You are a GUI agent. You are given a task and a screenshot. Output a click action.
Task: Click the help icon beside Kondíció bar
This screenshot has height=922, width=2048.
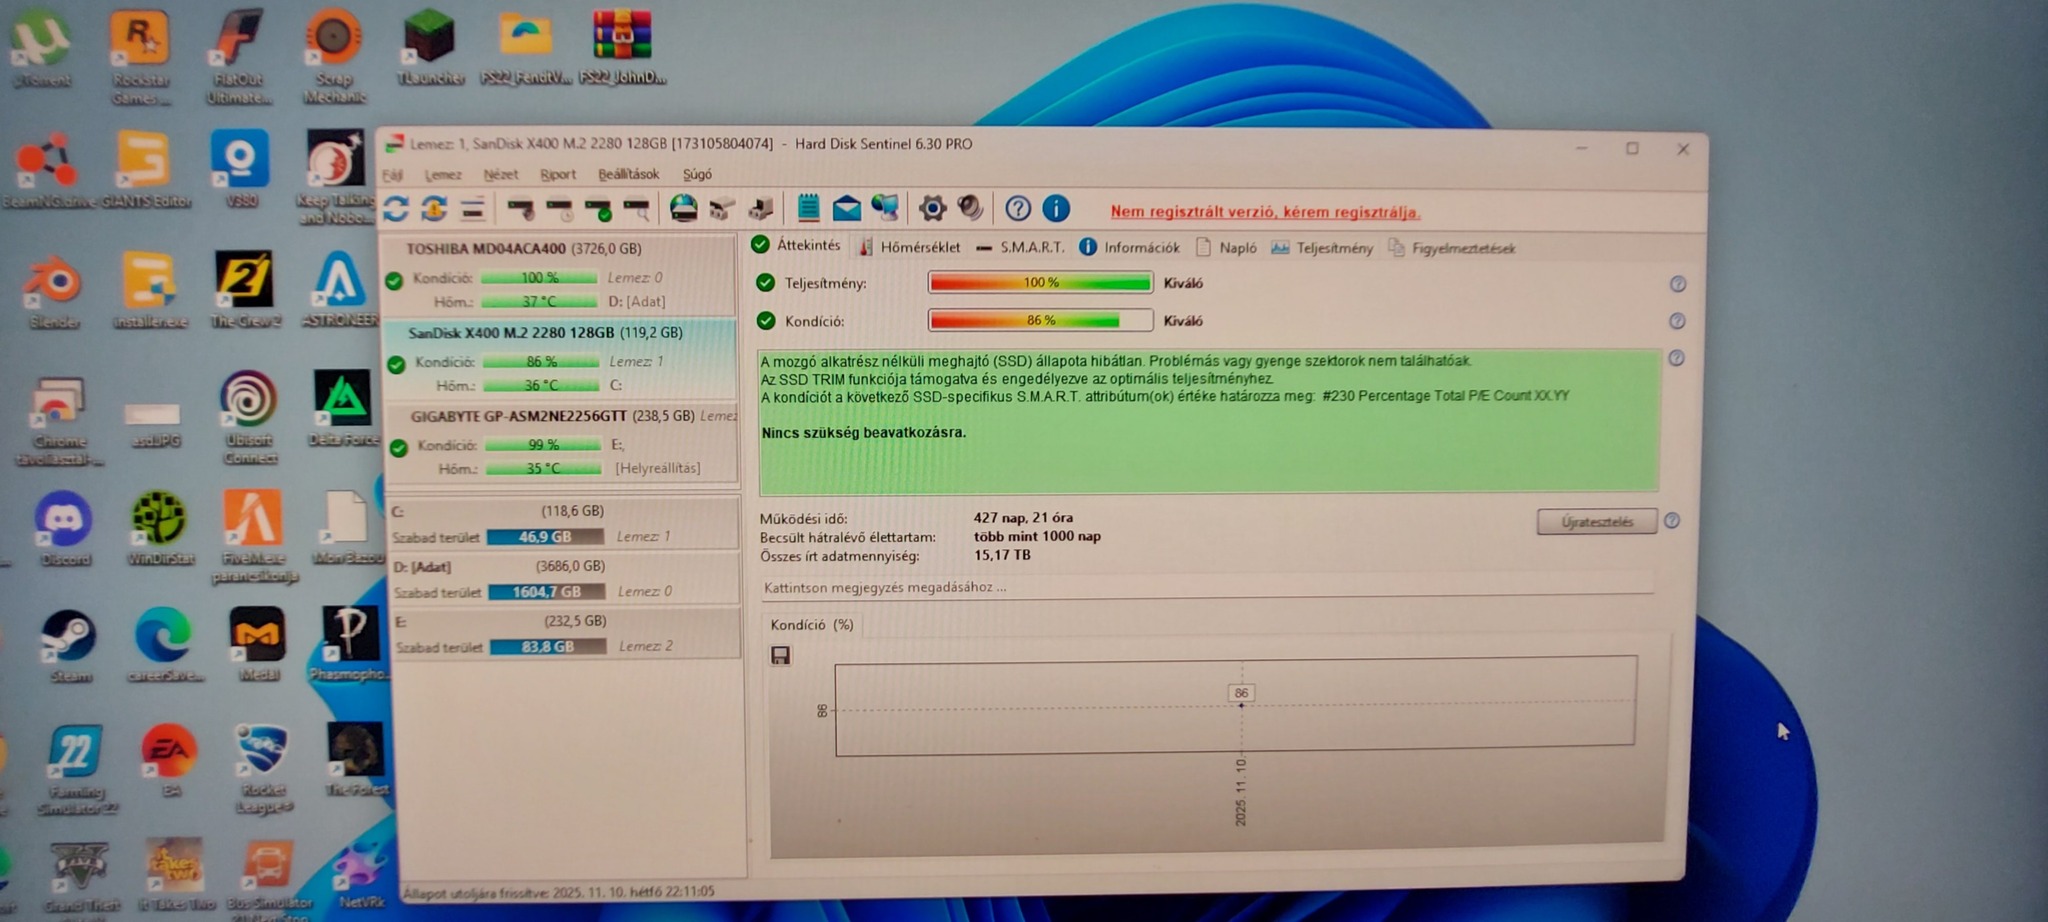[x=1677, y=321]
